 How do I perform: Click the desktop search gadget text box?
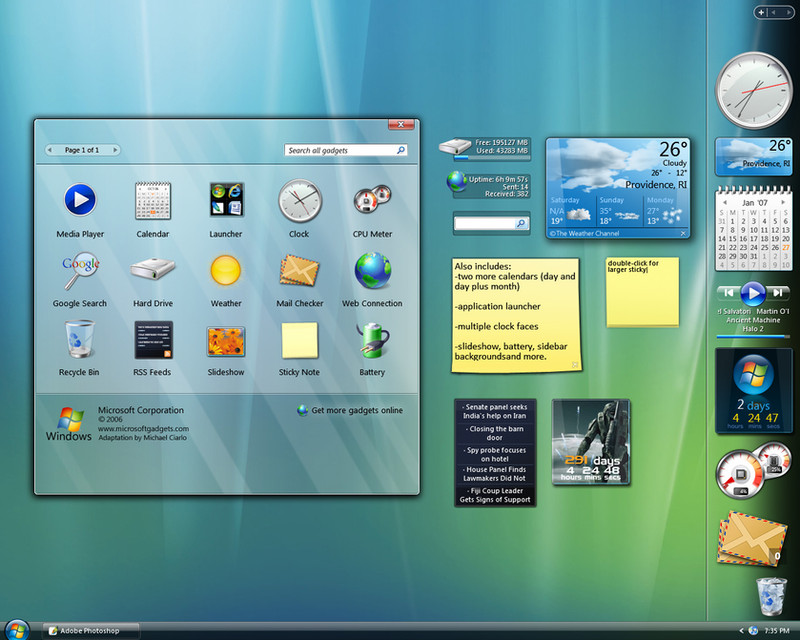tap(485, 224)
